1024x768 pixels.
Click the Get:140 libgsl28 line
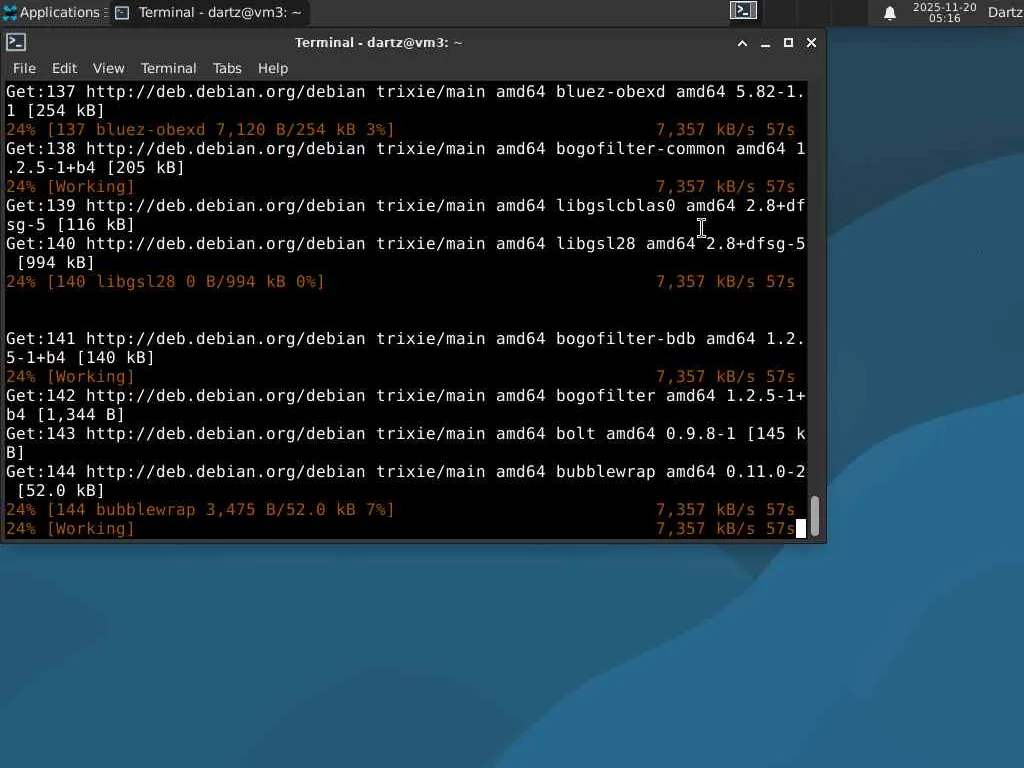coord(406,253)
